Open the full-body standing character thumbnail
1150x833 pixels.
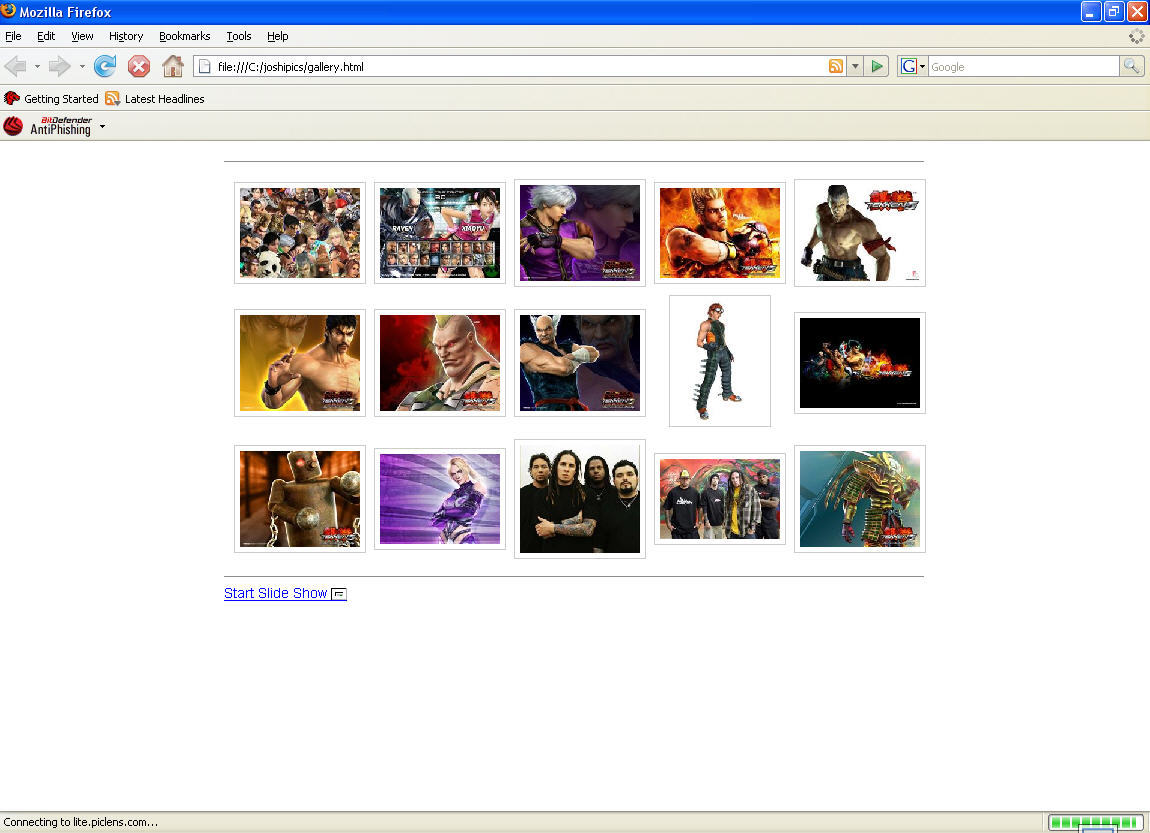(x=720, y=361)
